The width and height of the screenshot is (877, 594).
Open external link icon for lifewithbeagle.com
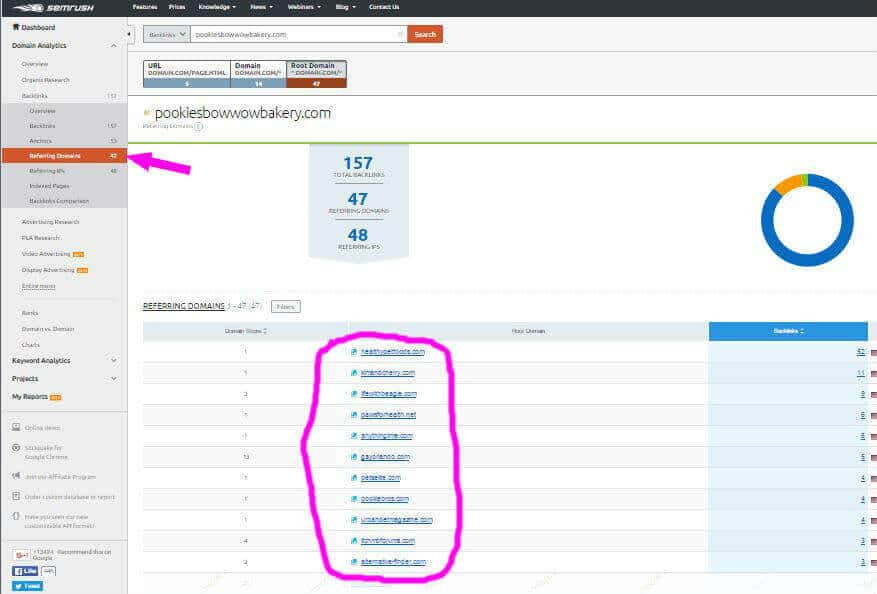353,394
